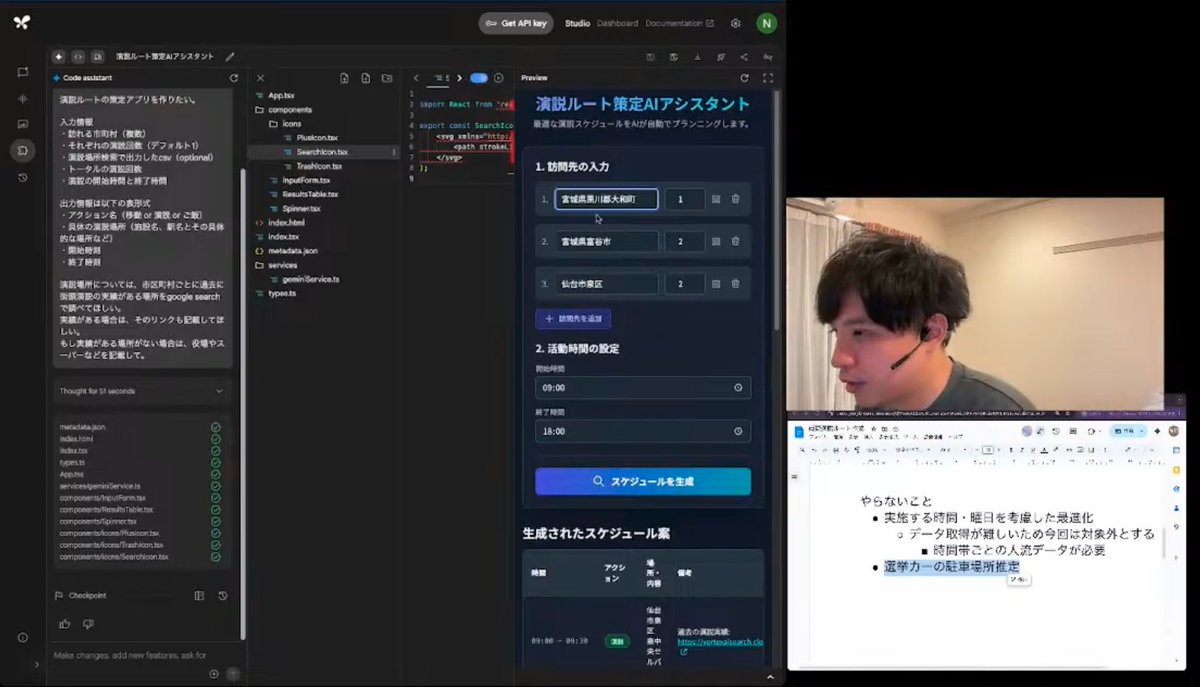1200x687 pixels.
Task: Click the Get API key button
Action: (x=516, y=23)
